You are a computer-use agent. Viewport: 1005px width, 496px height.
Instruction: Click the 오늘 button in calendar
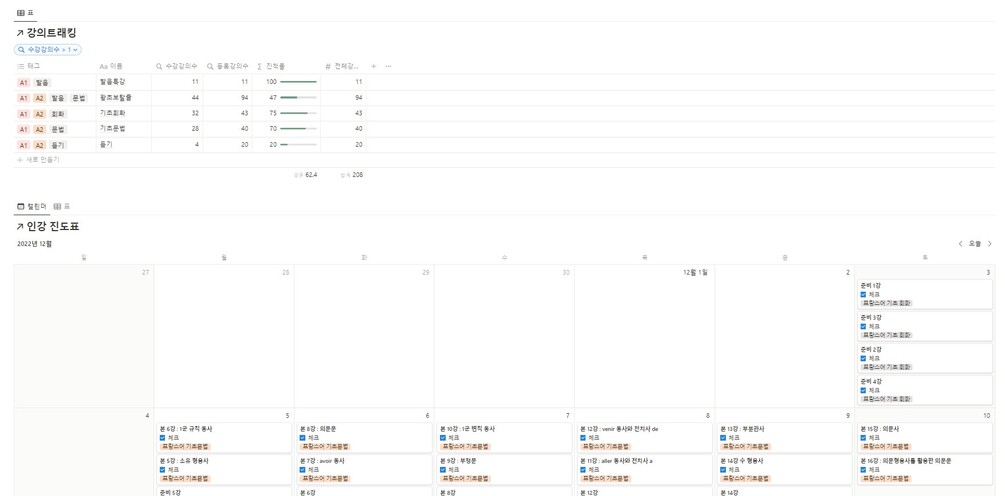pos(975,244)
